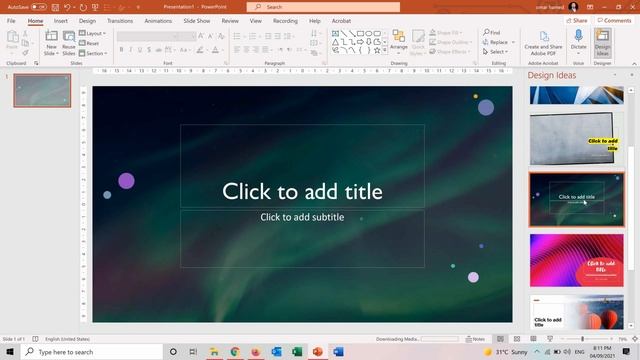Click the Design Ideas ribbon button
Screen dimensions: 640x360
pos(602,42)
